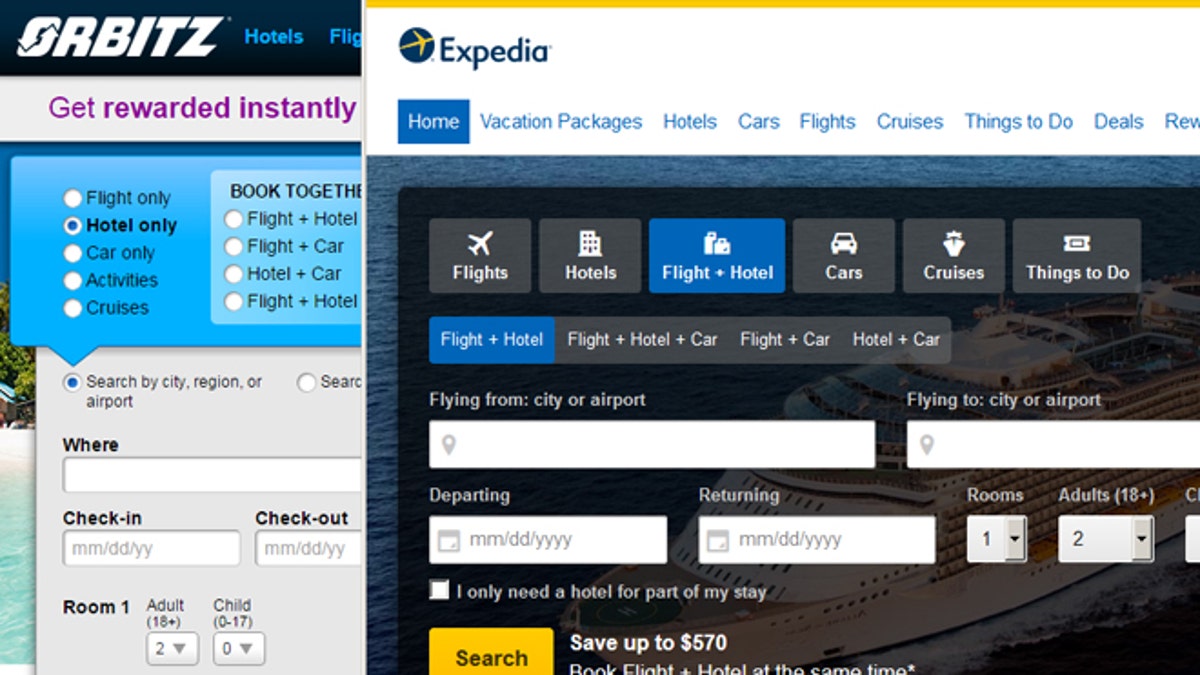Click the Expedia logo
Viewport: 1200px width, 675px height.
pos(474,47)
